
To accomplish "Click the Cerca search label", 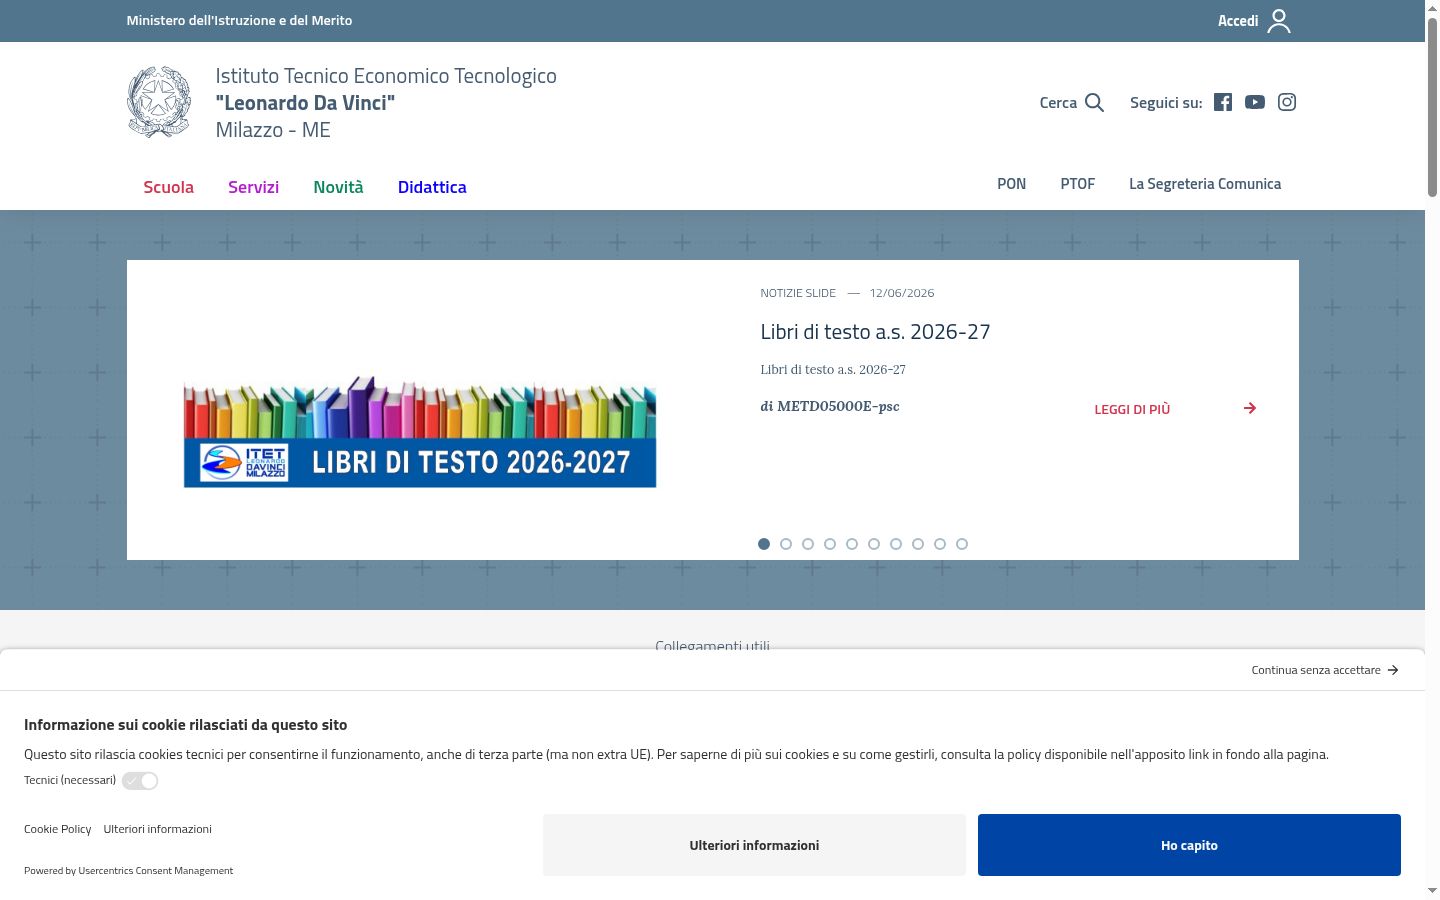I will (1058, 103).
